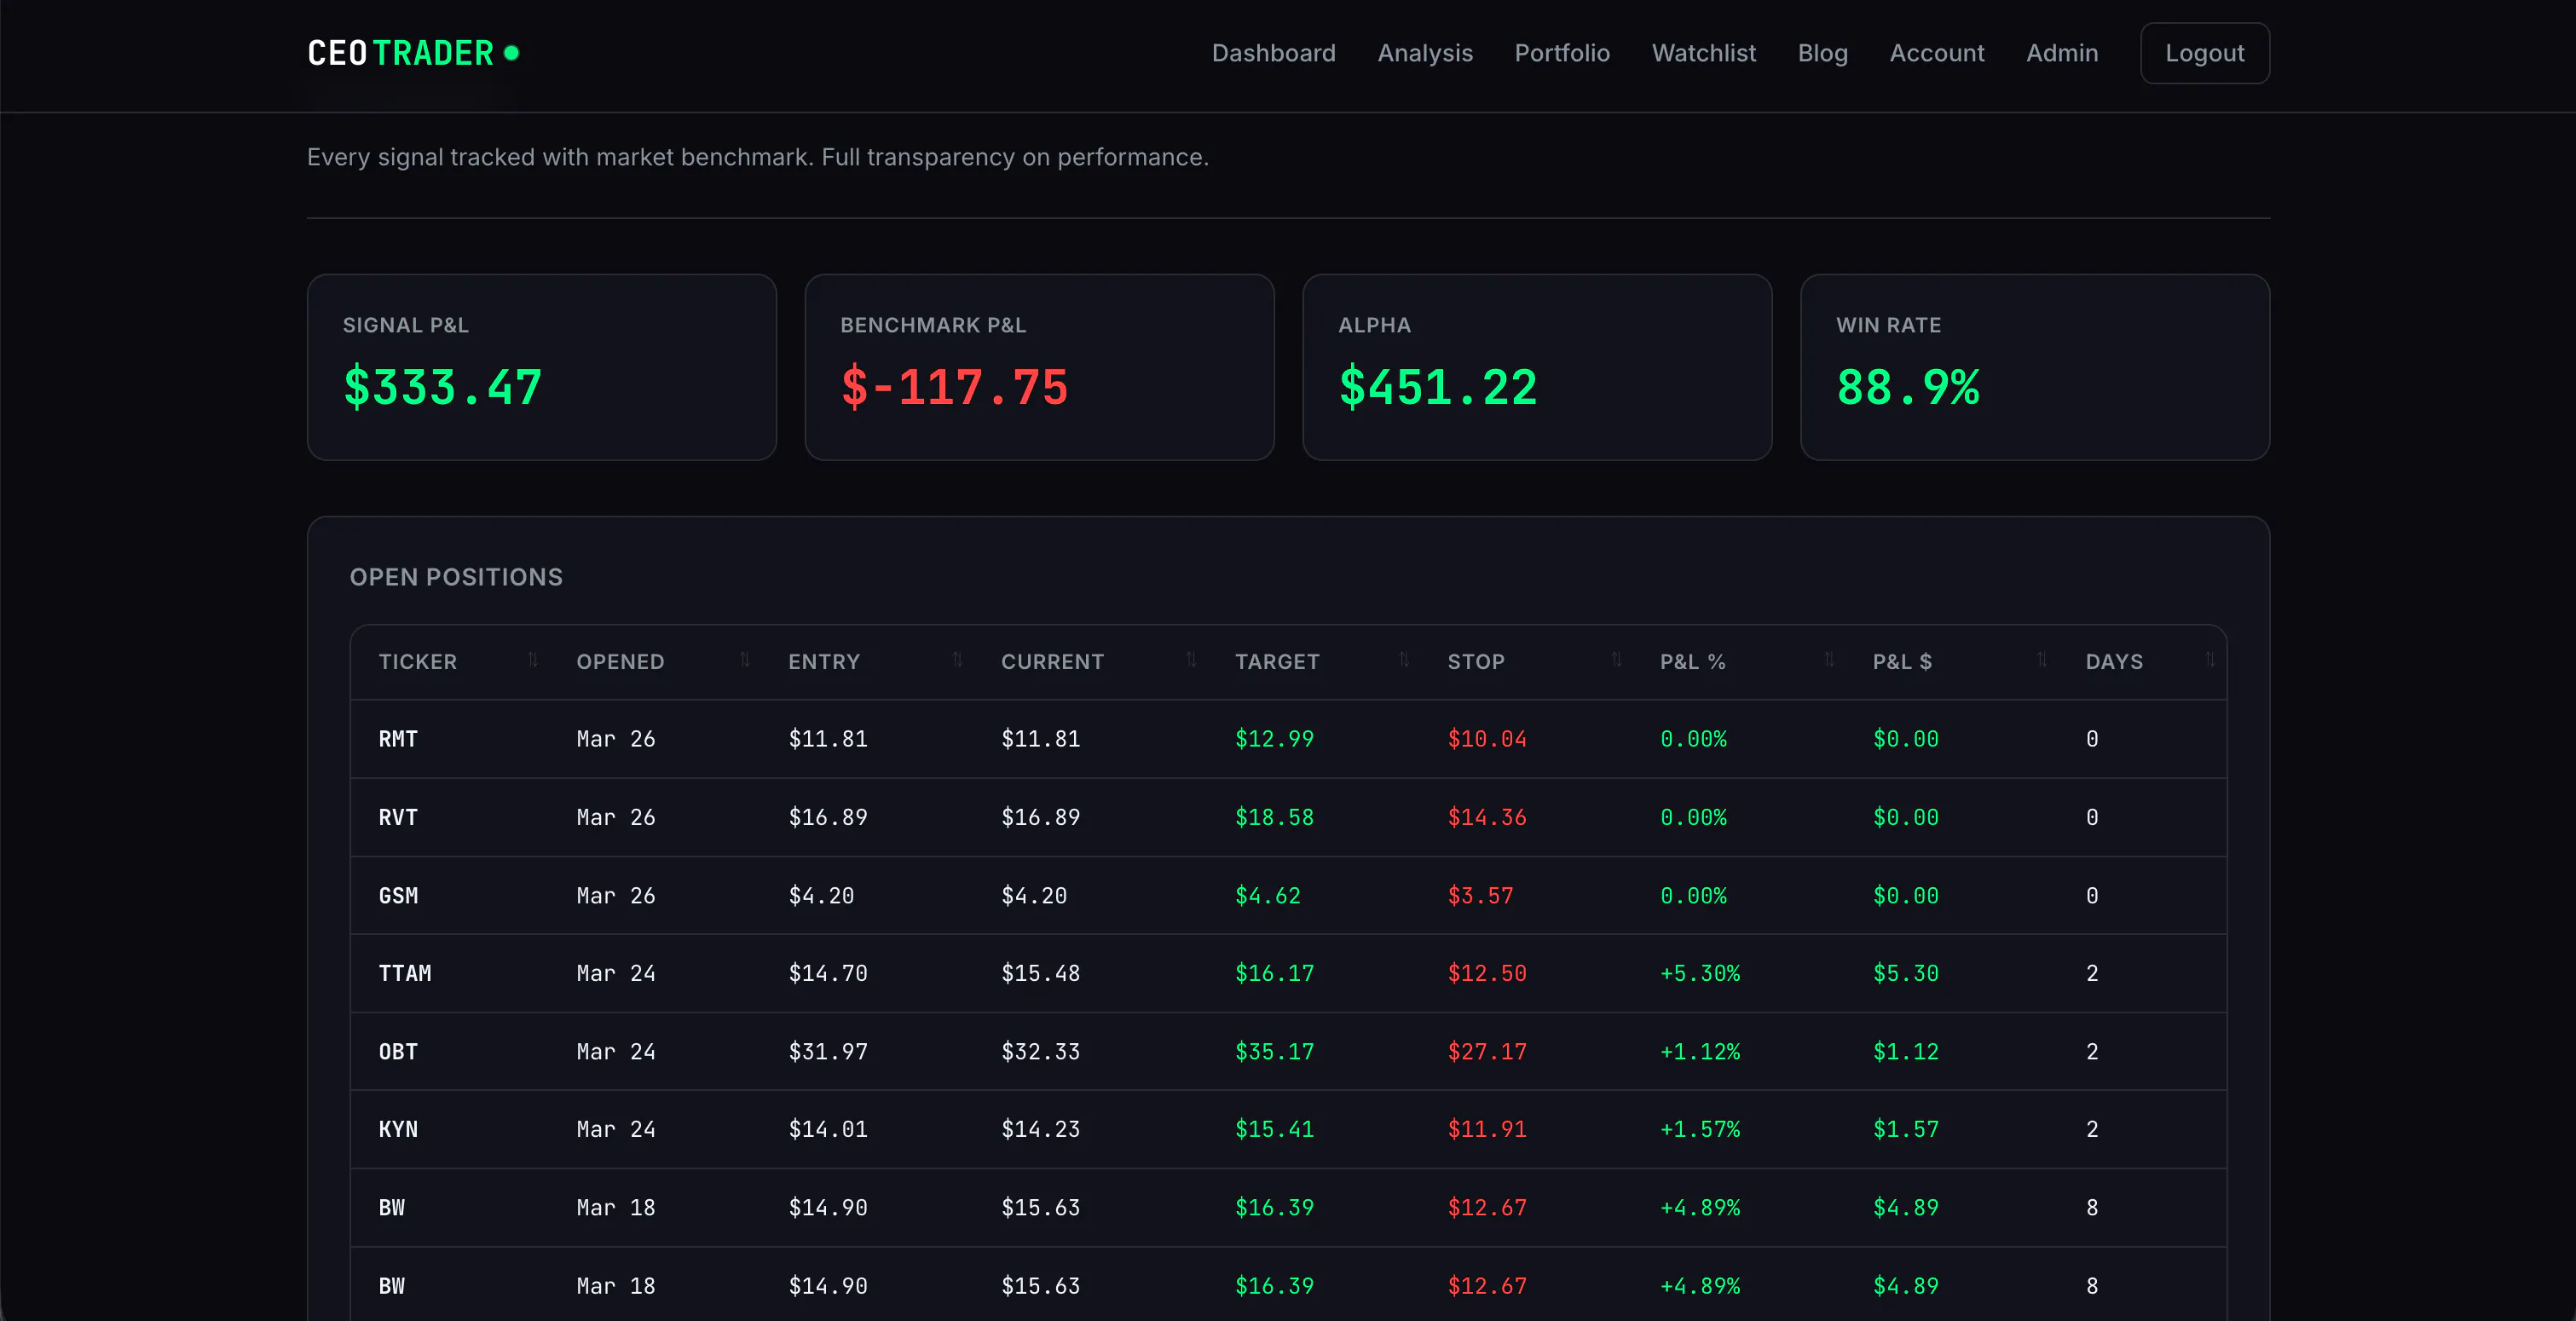
Task: Click GSM stop price $3.57
Action: [x=1480, y=895]
